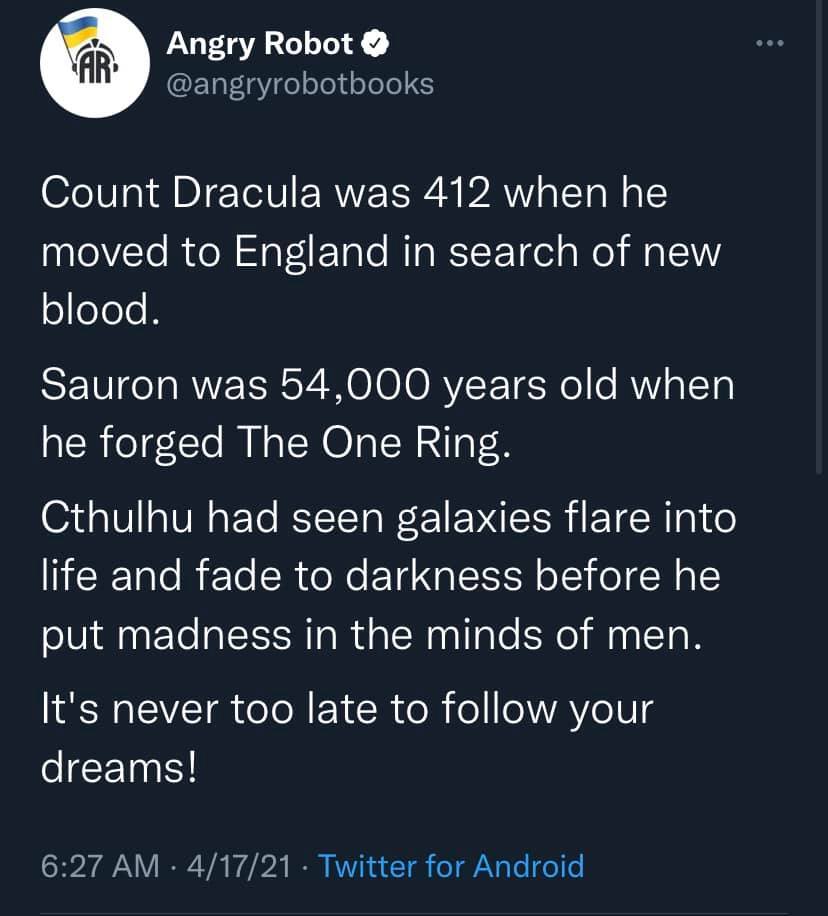Image resolution: width=828 pixels, height=916 pixels.
Task: Open the Angry Robot display name
Action: (x=259, y=43)
